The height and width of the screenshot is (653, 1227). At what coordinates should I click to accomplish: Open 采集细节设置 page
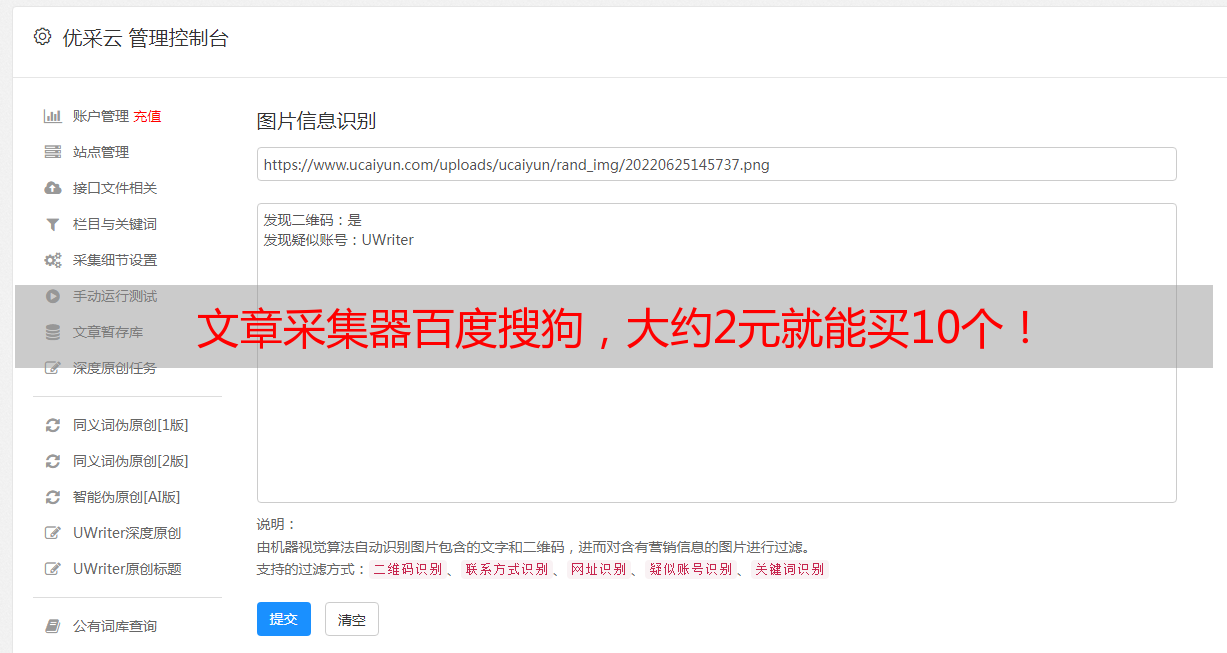pos(115,260)
